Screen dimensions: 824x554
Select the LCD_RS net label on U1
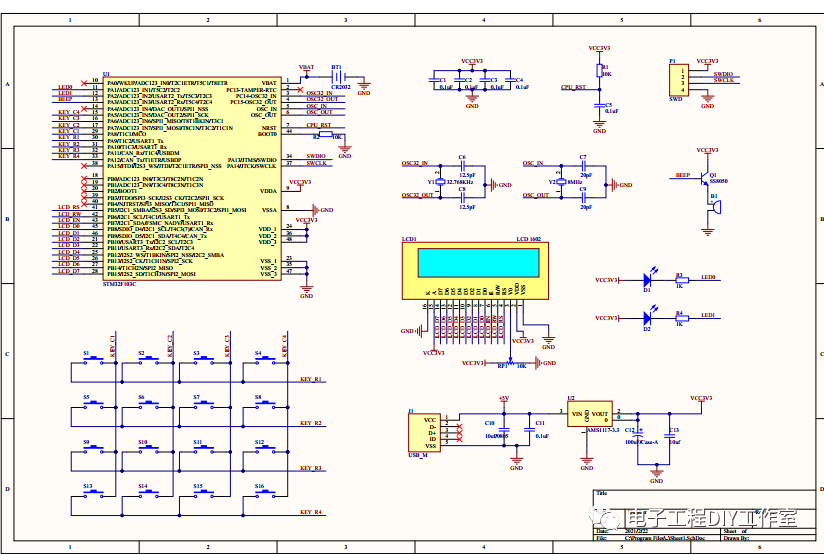pos(69,208)
